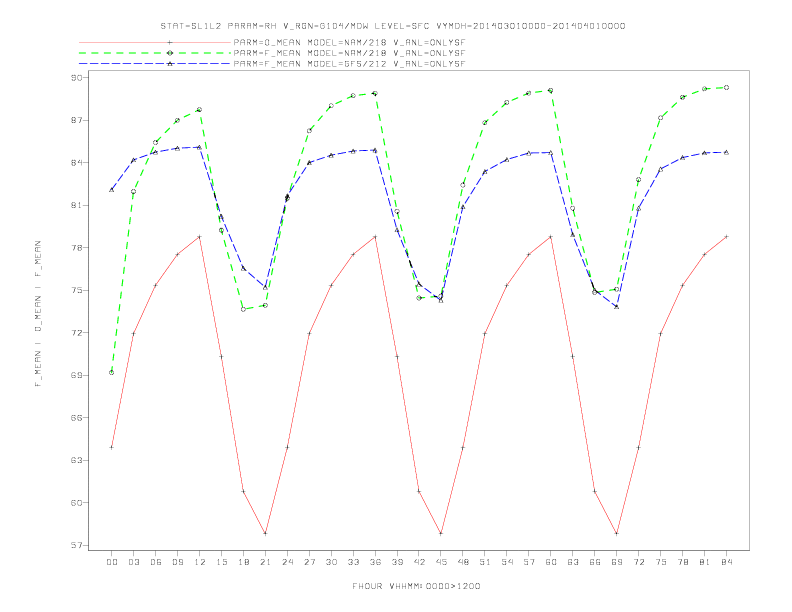Click the y-axis tick label 75
Viewport: 792px width, 612px height.
[x=76, y=290]
